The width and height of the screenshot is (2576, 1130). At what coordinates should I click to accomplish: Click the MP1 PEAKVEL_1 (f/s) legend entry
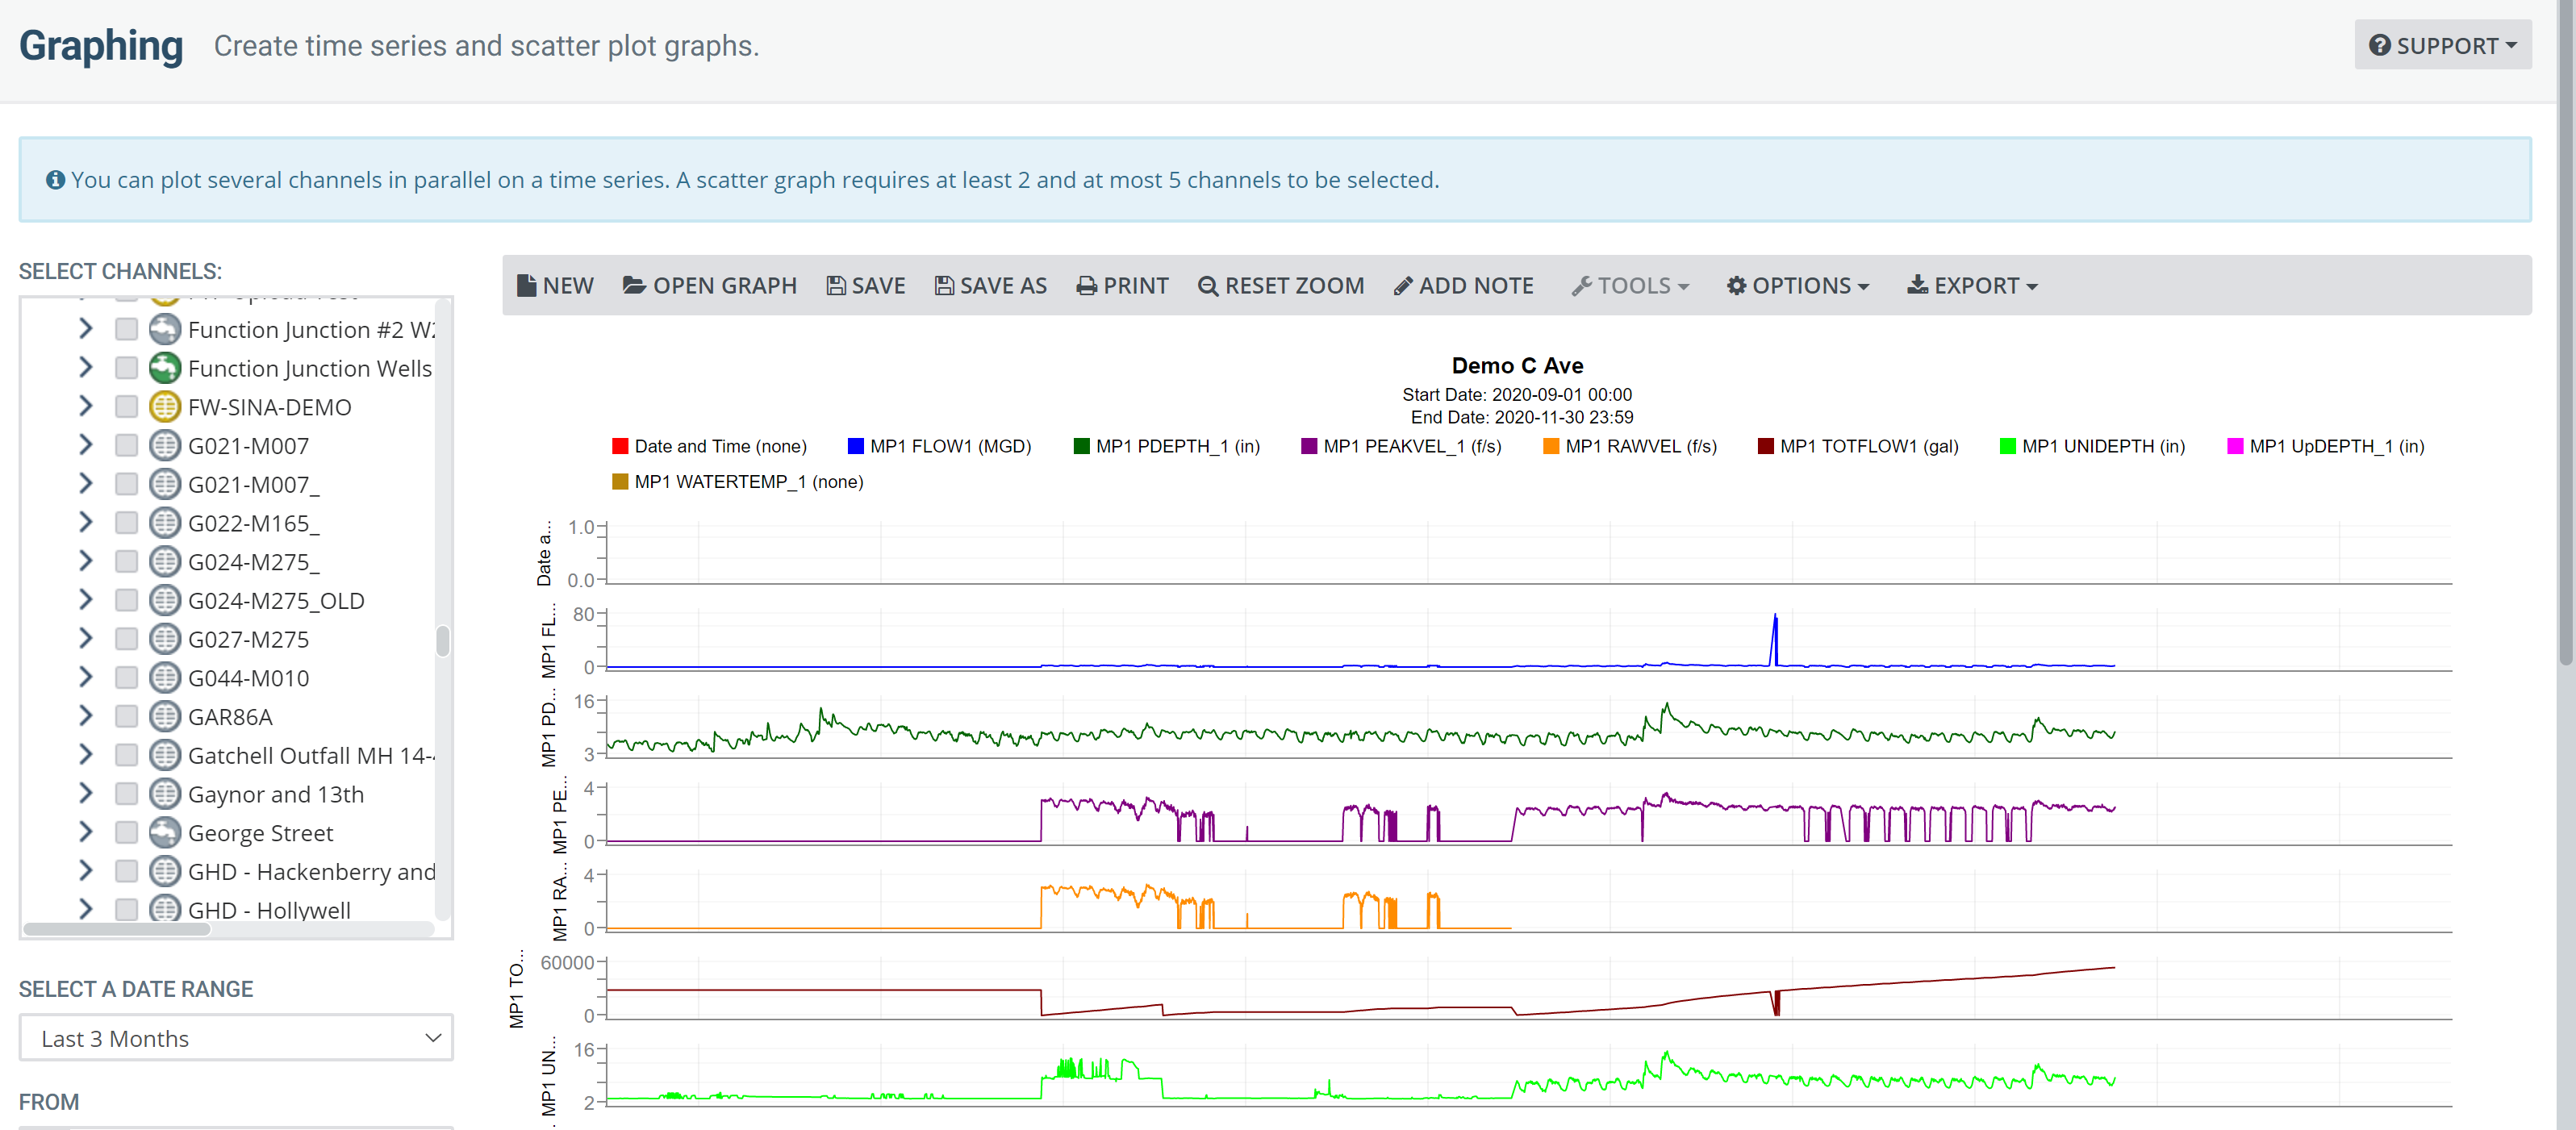point(1401,446)
